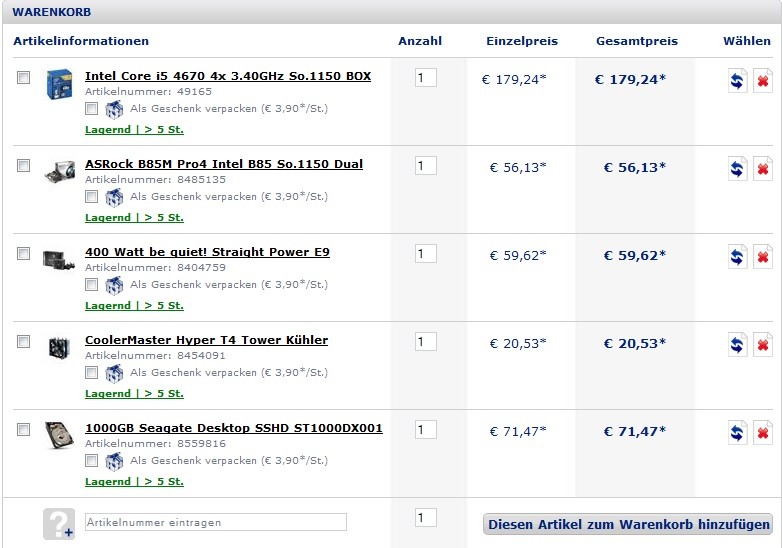Viewport: 782px width, 548px height.
Task: Open Intel Core i5 product thumbnail
Action: [59, 84]
